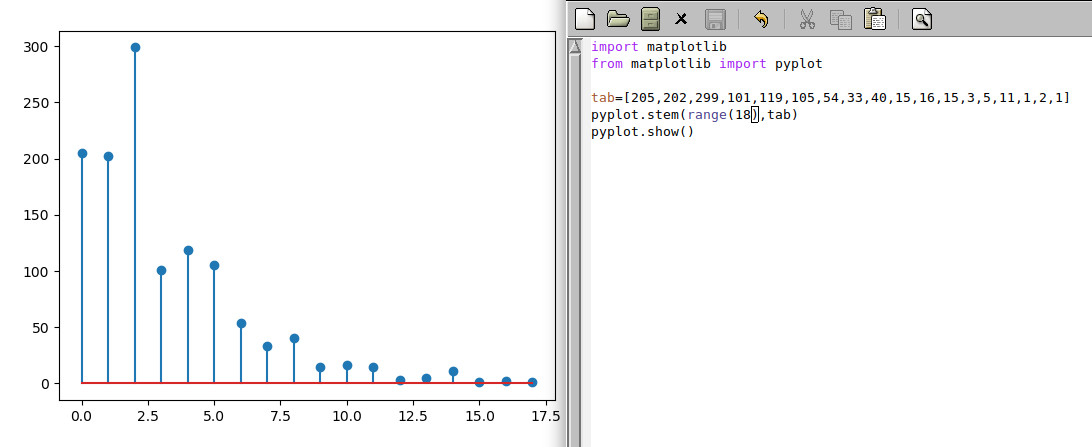Screen dimensions: 1092x447
Task: Cut selection using the scissors icon
Action: pos(807,18)
